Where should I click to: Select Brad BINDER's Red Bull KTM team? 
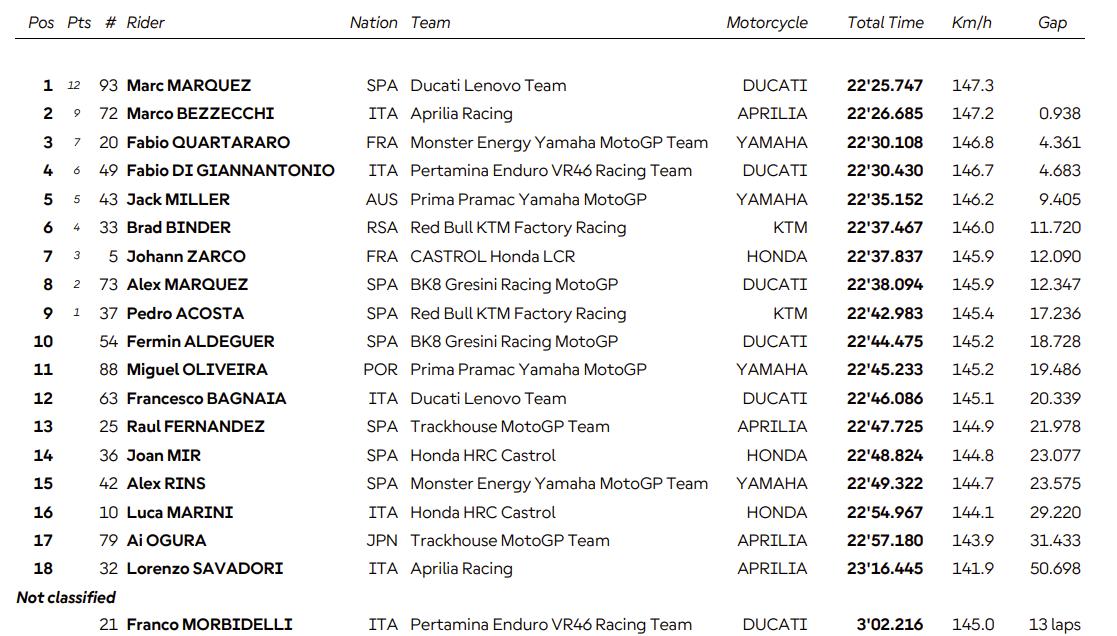point(518,228)
